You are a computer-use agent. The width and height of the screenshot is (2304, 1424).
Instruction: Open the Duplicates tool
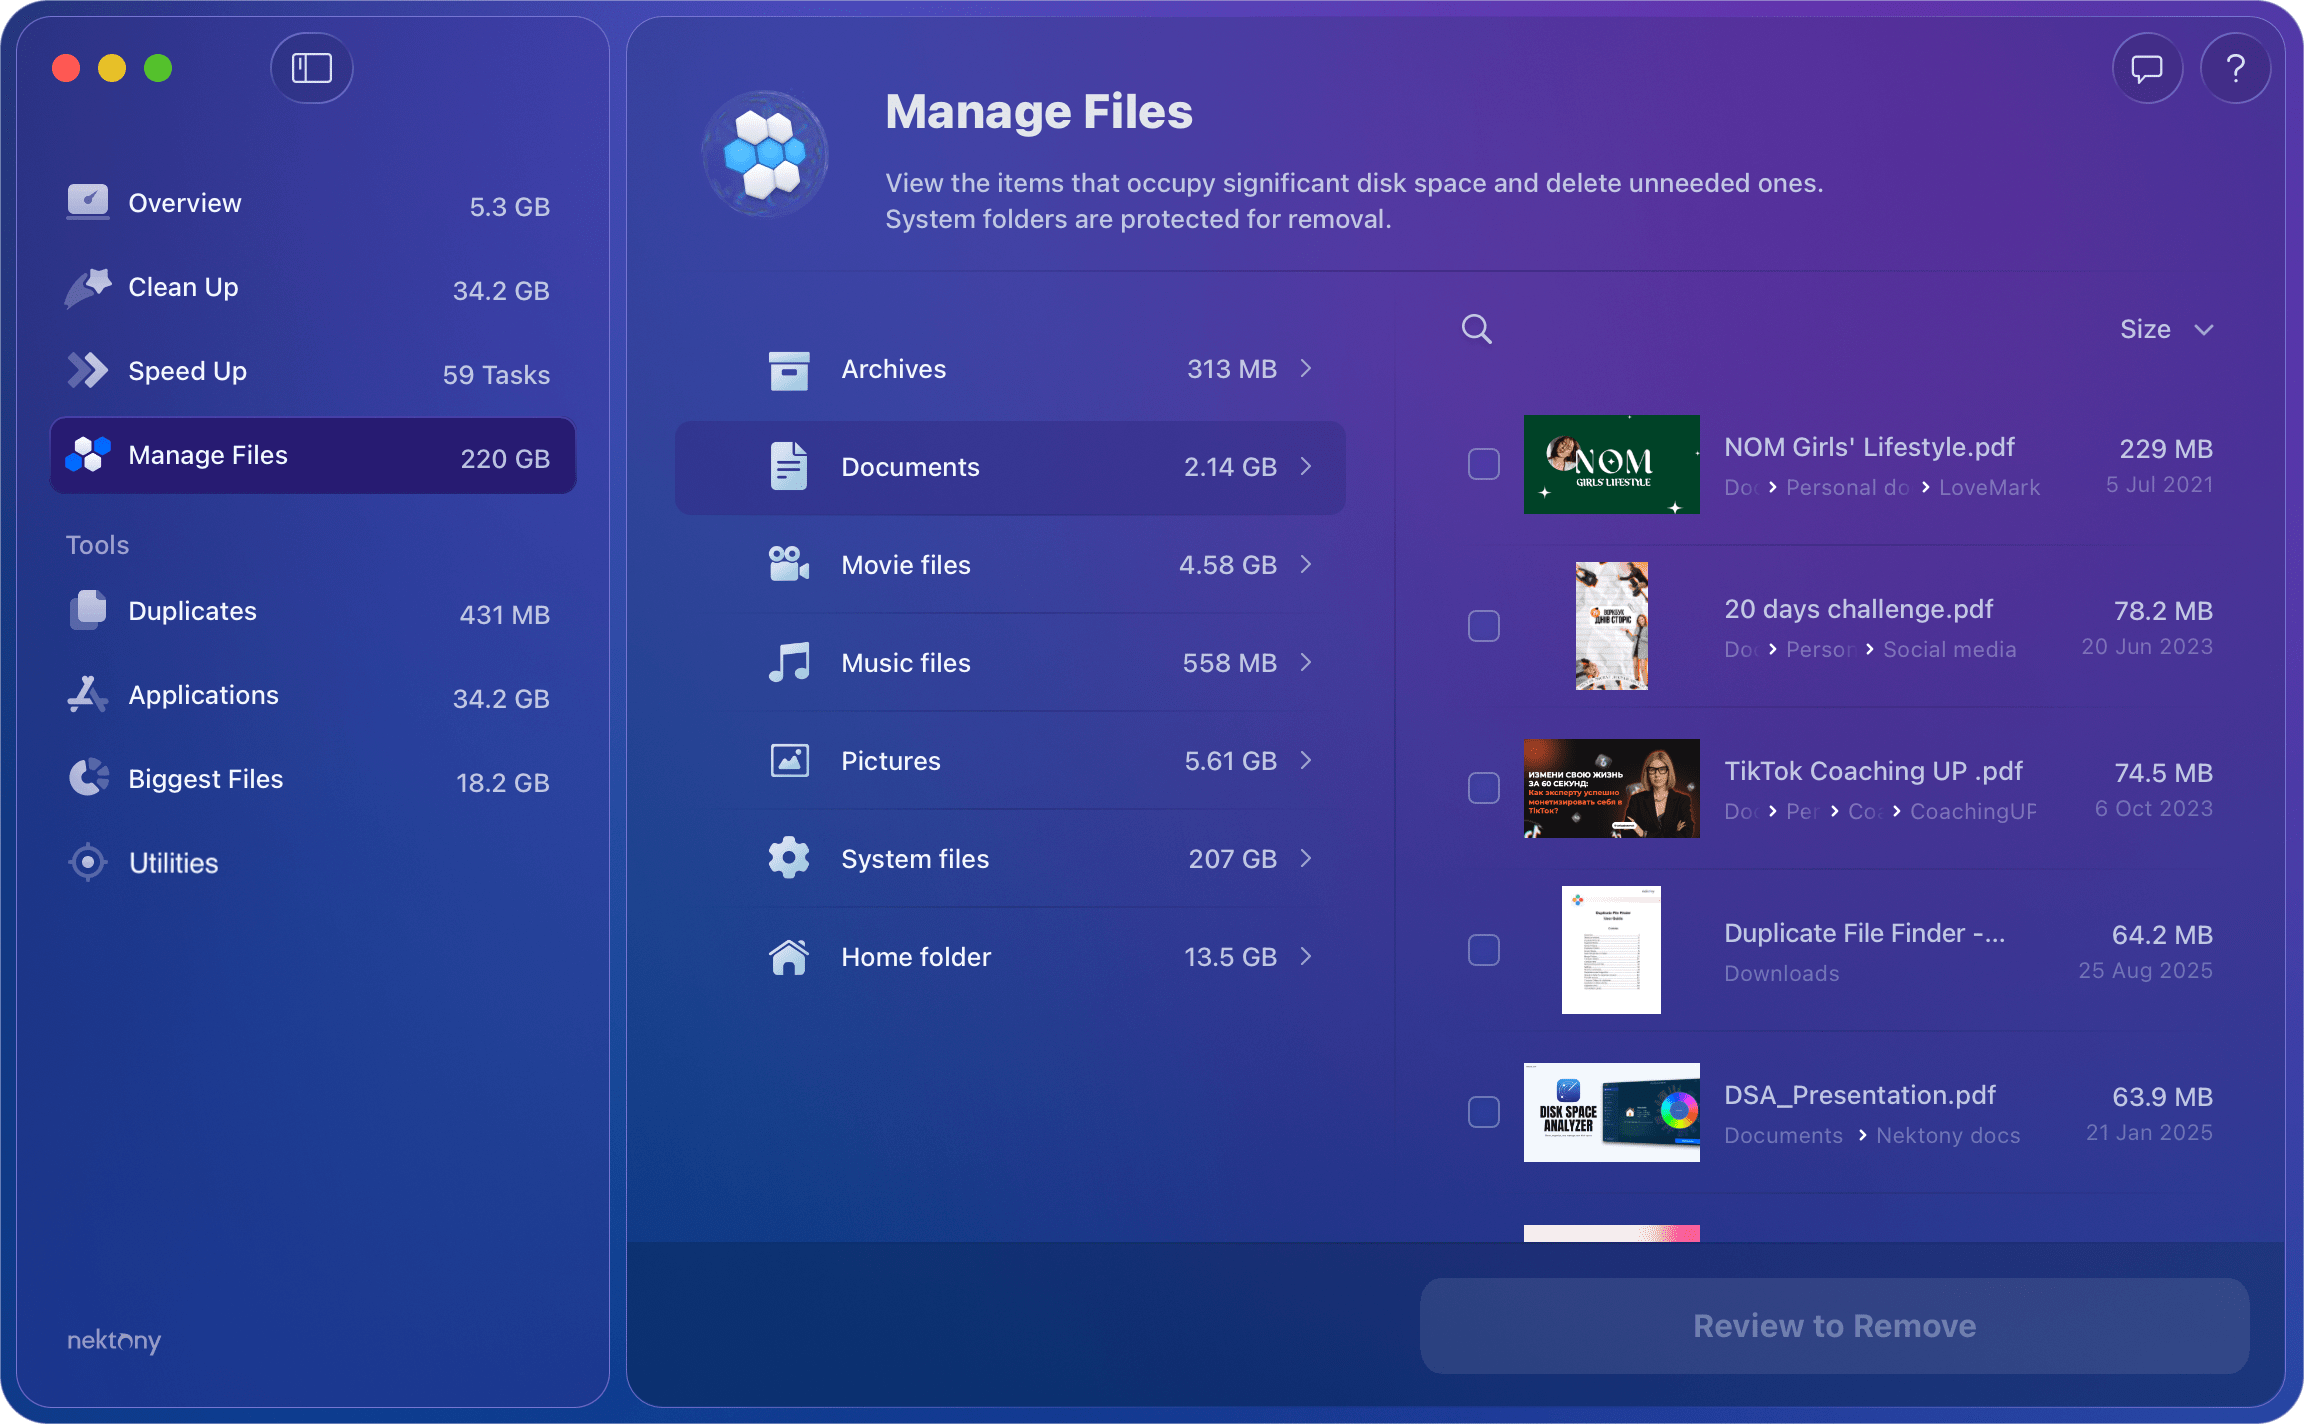pyautogui.click(x=191, y=610)
